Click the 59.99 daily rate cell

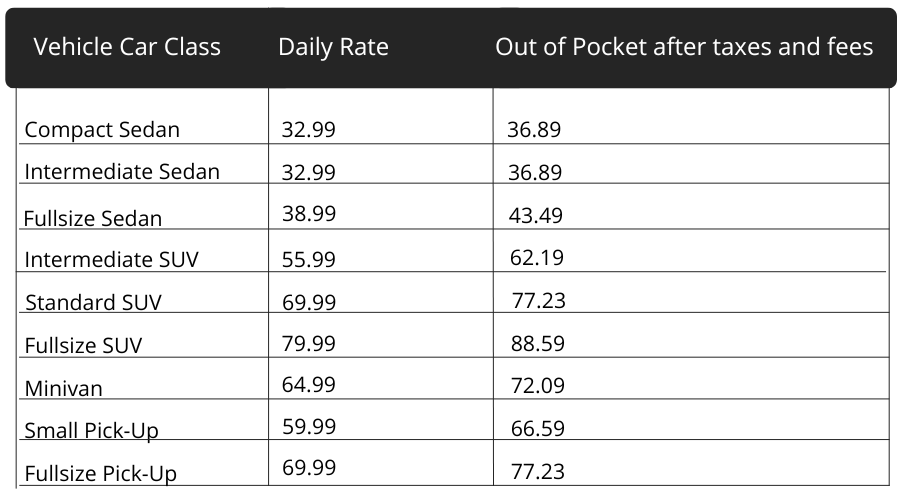[309, 428]
